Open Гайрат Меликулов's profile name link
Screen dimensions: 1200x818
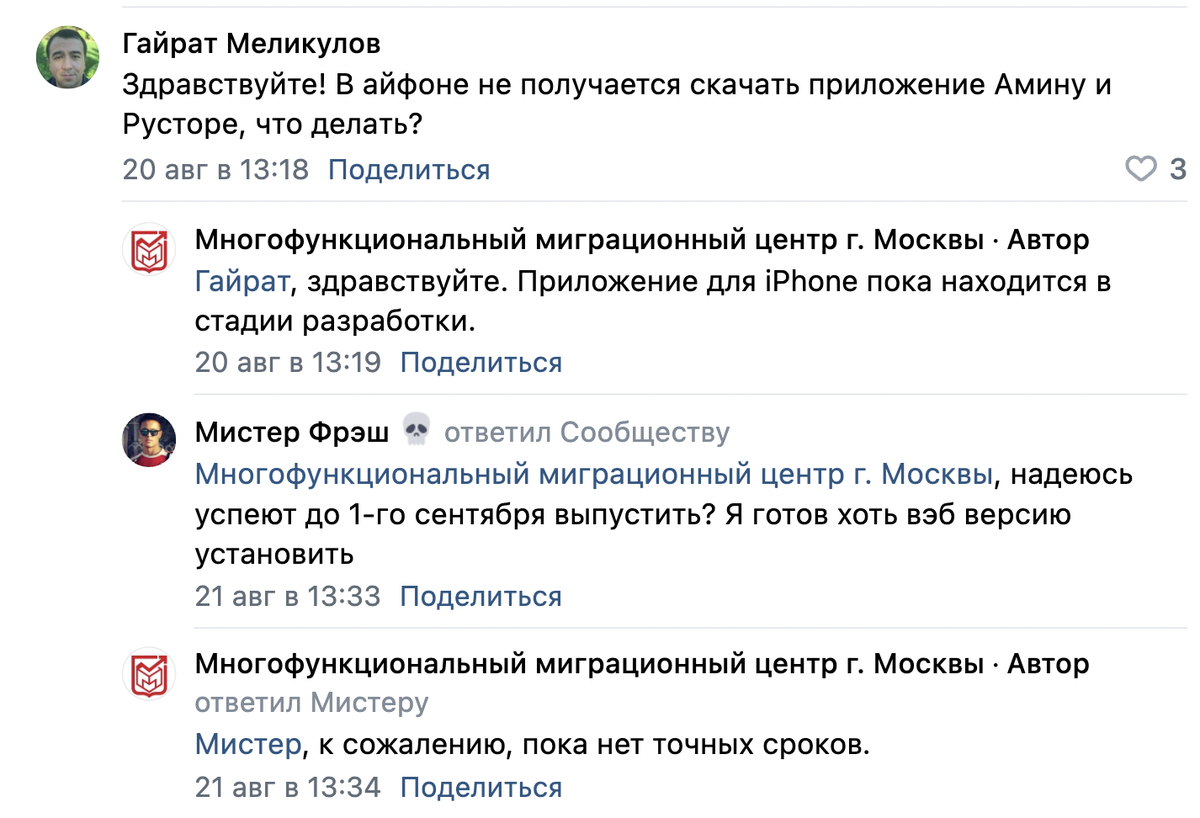(251, 45)
